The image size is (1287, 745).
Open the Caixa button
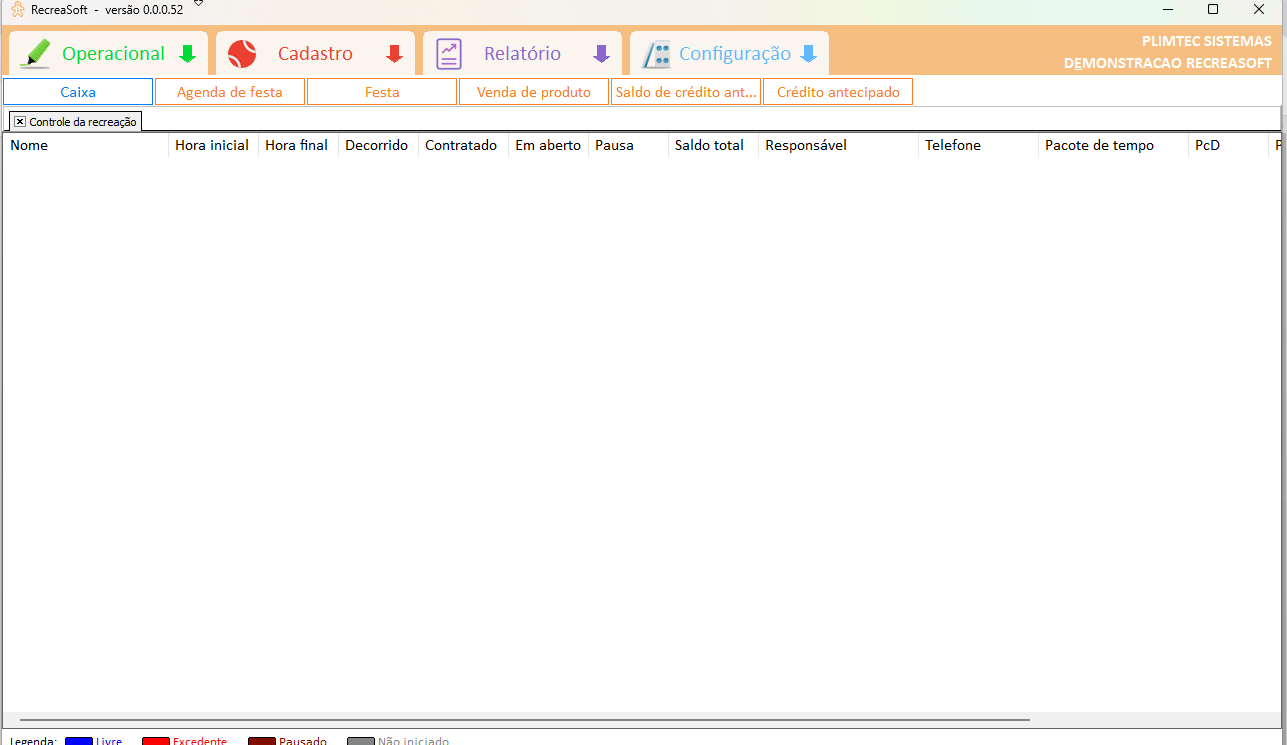78,92
